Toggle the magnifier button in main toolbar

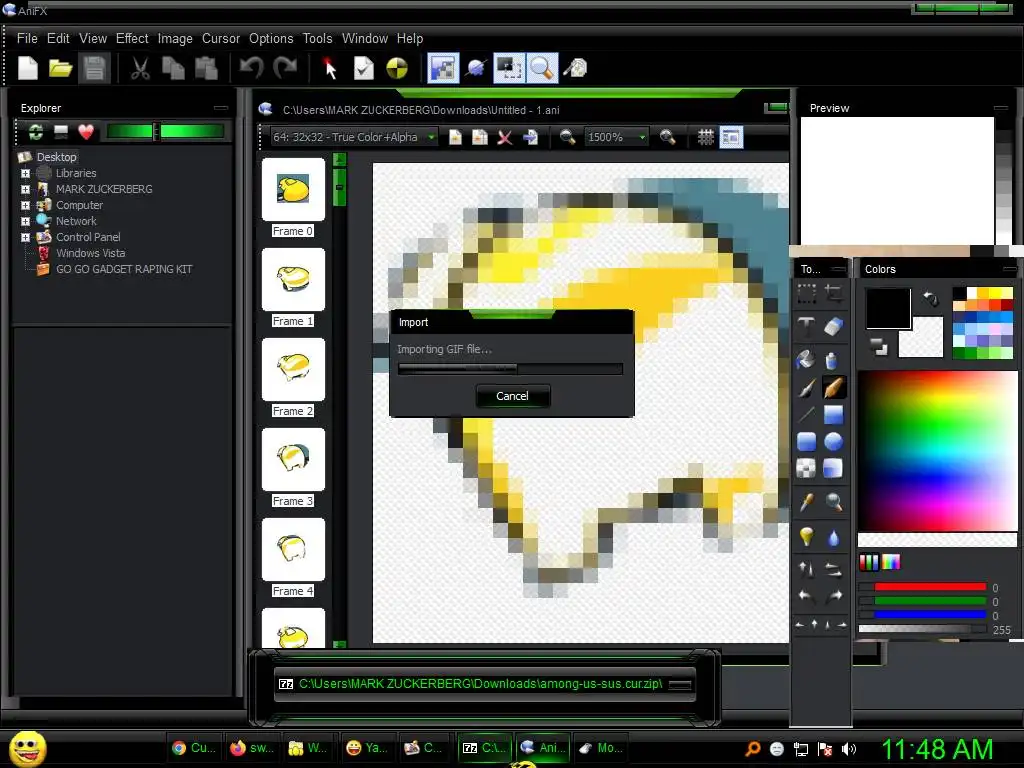tap(541, 68)
